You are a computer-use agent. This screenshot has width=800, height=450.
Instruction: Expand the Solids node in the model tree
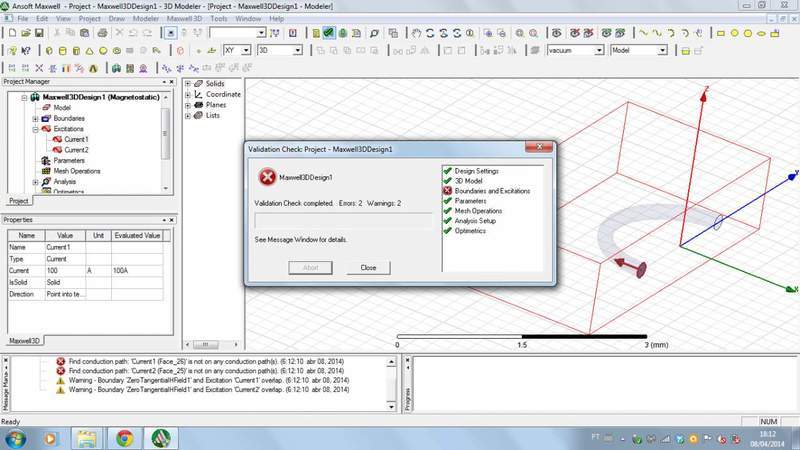[x=188, y=83]
